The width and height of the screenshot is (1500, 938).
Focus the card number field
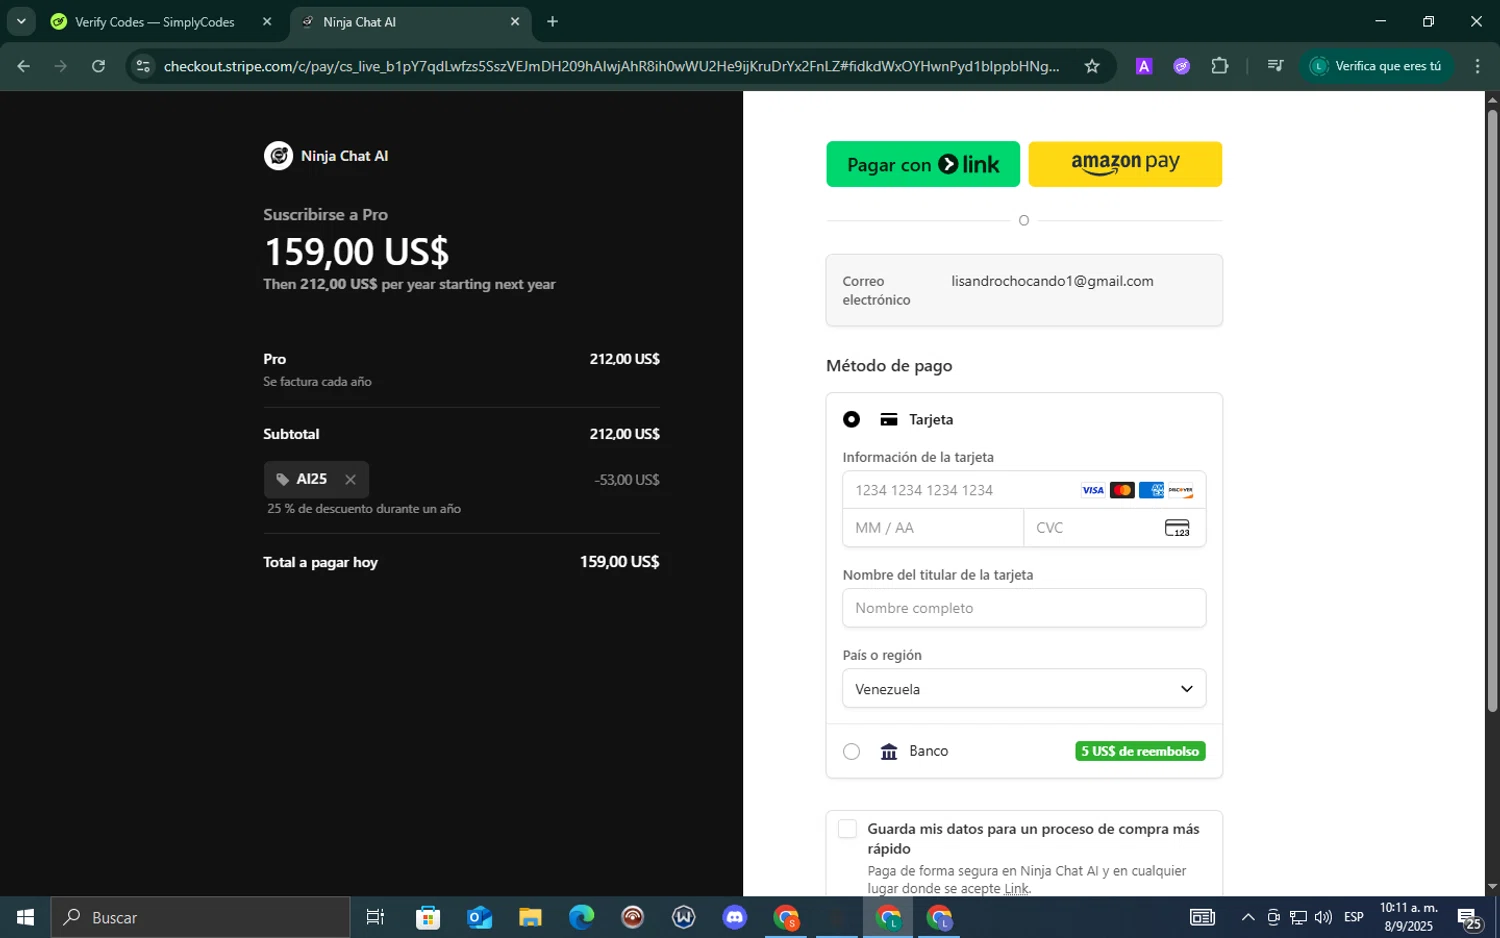[x=1024, y=490]
